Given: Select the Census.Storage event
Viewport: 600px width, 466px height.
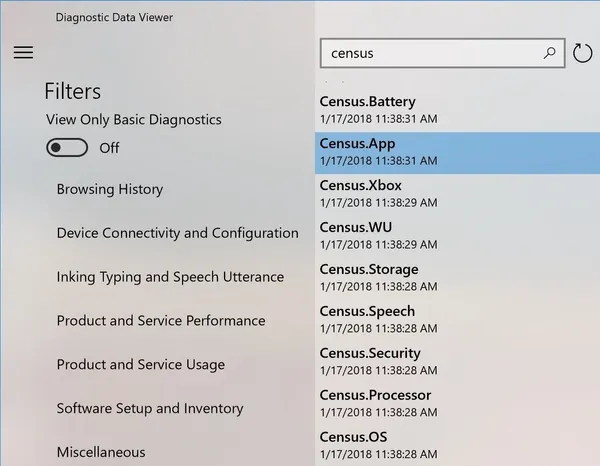Looking at the screenshot, I should pyautogui.click(x=457, y=279).
